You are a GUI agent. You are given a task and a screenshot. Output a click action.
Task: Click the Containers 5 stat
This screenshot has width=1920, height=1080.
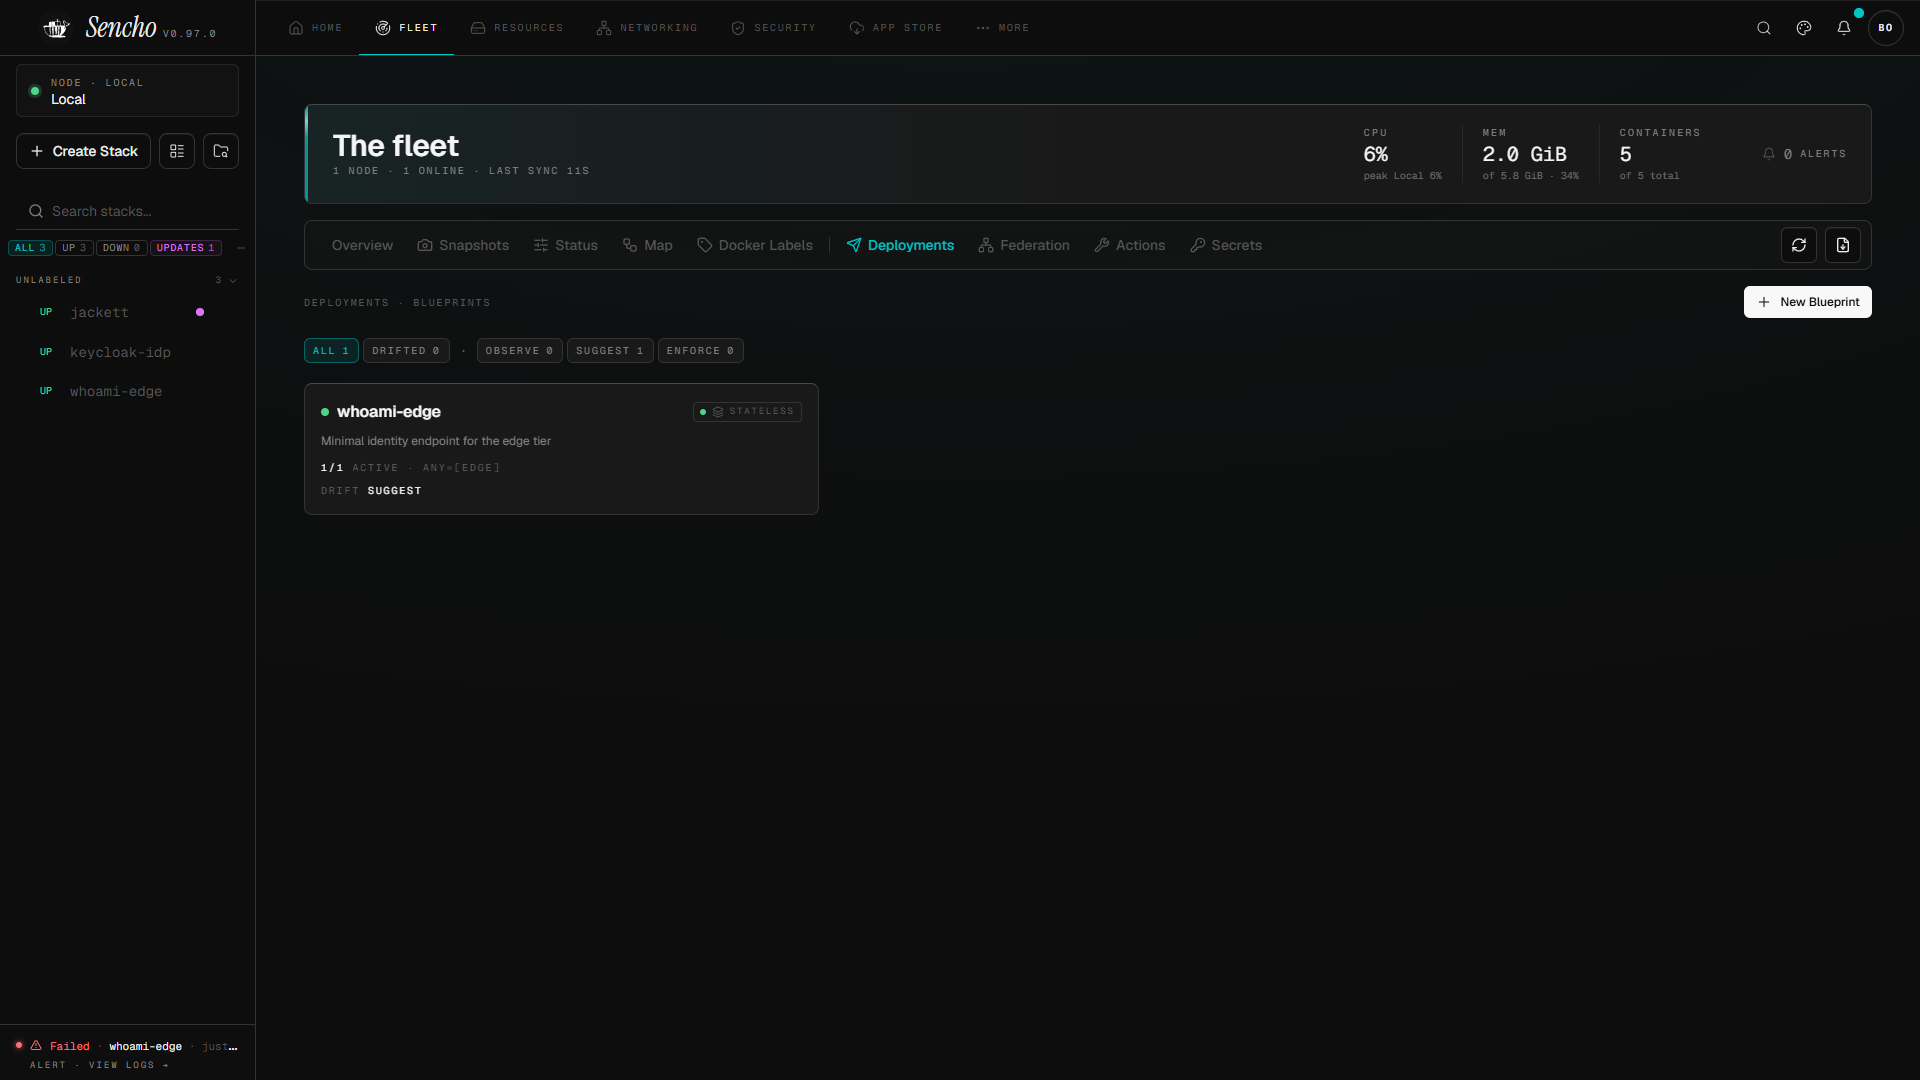pyautogui.click(x=1660, y=154)
